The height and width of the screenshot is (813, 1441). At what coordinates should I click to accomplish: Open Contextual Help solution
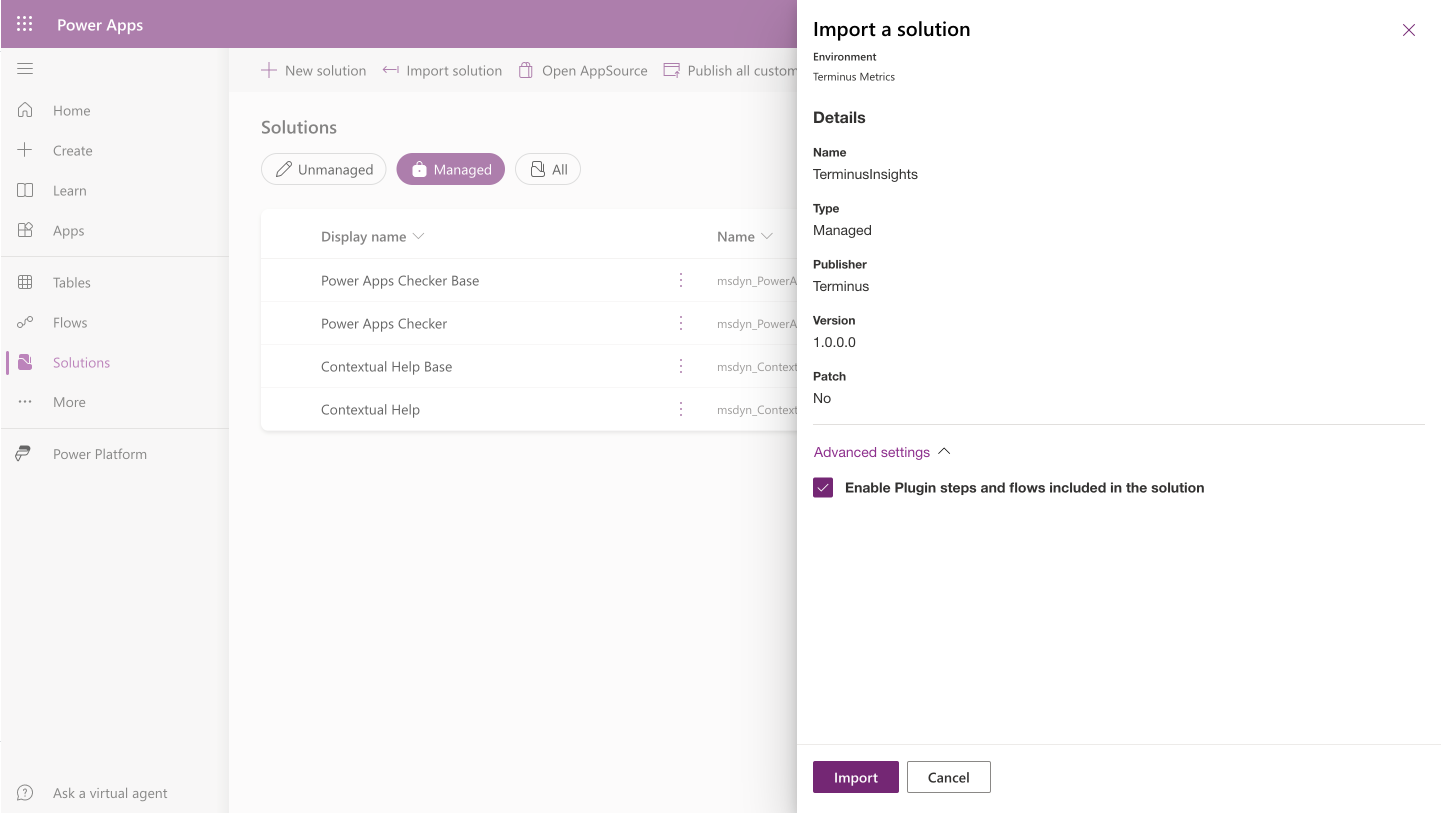coord(370,410)
